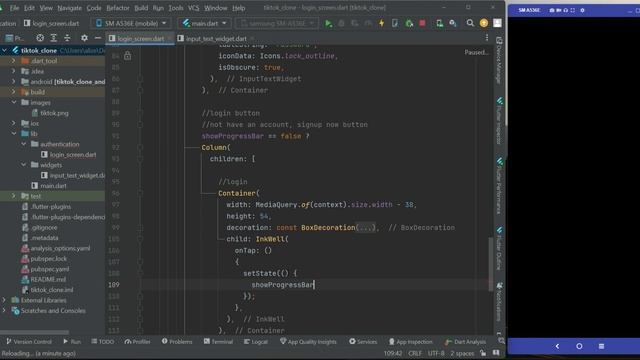This screenshot has width=640, height=360.
Task: Click Android back button on device mirror
Action: [x=557, y=346]
